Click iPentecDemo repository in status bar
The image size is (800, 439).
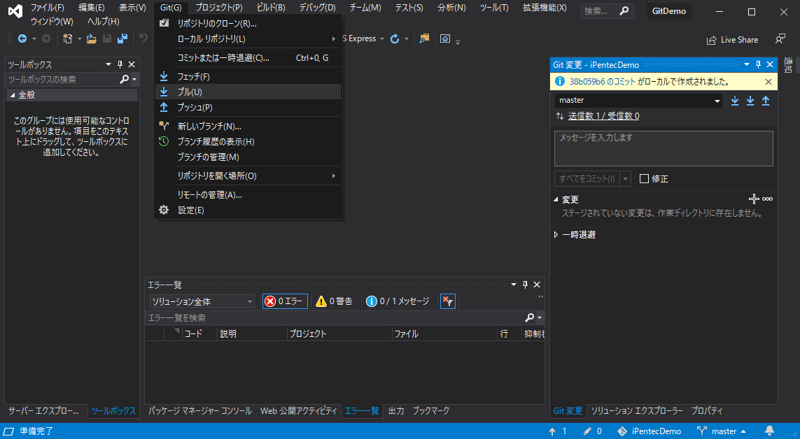coord(649,431)
